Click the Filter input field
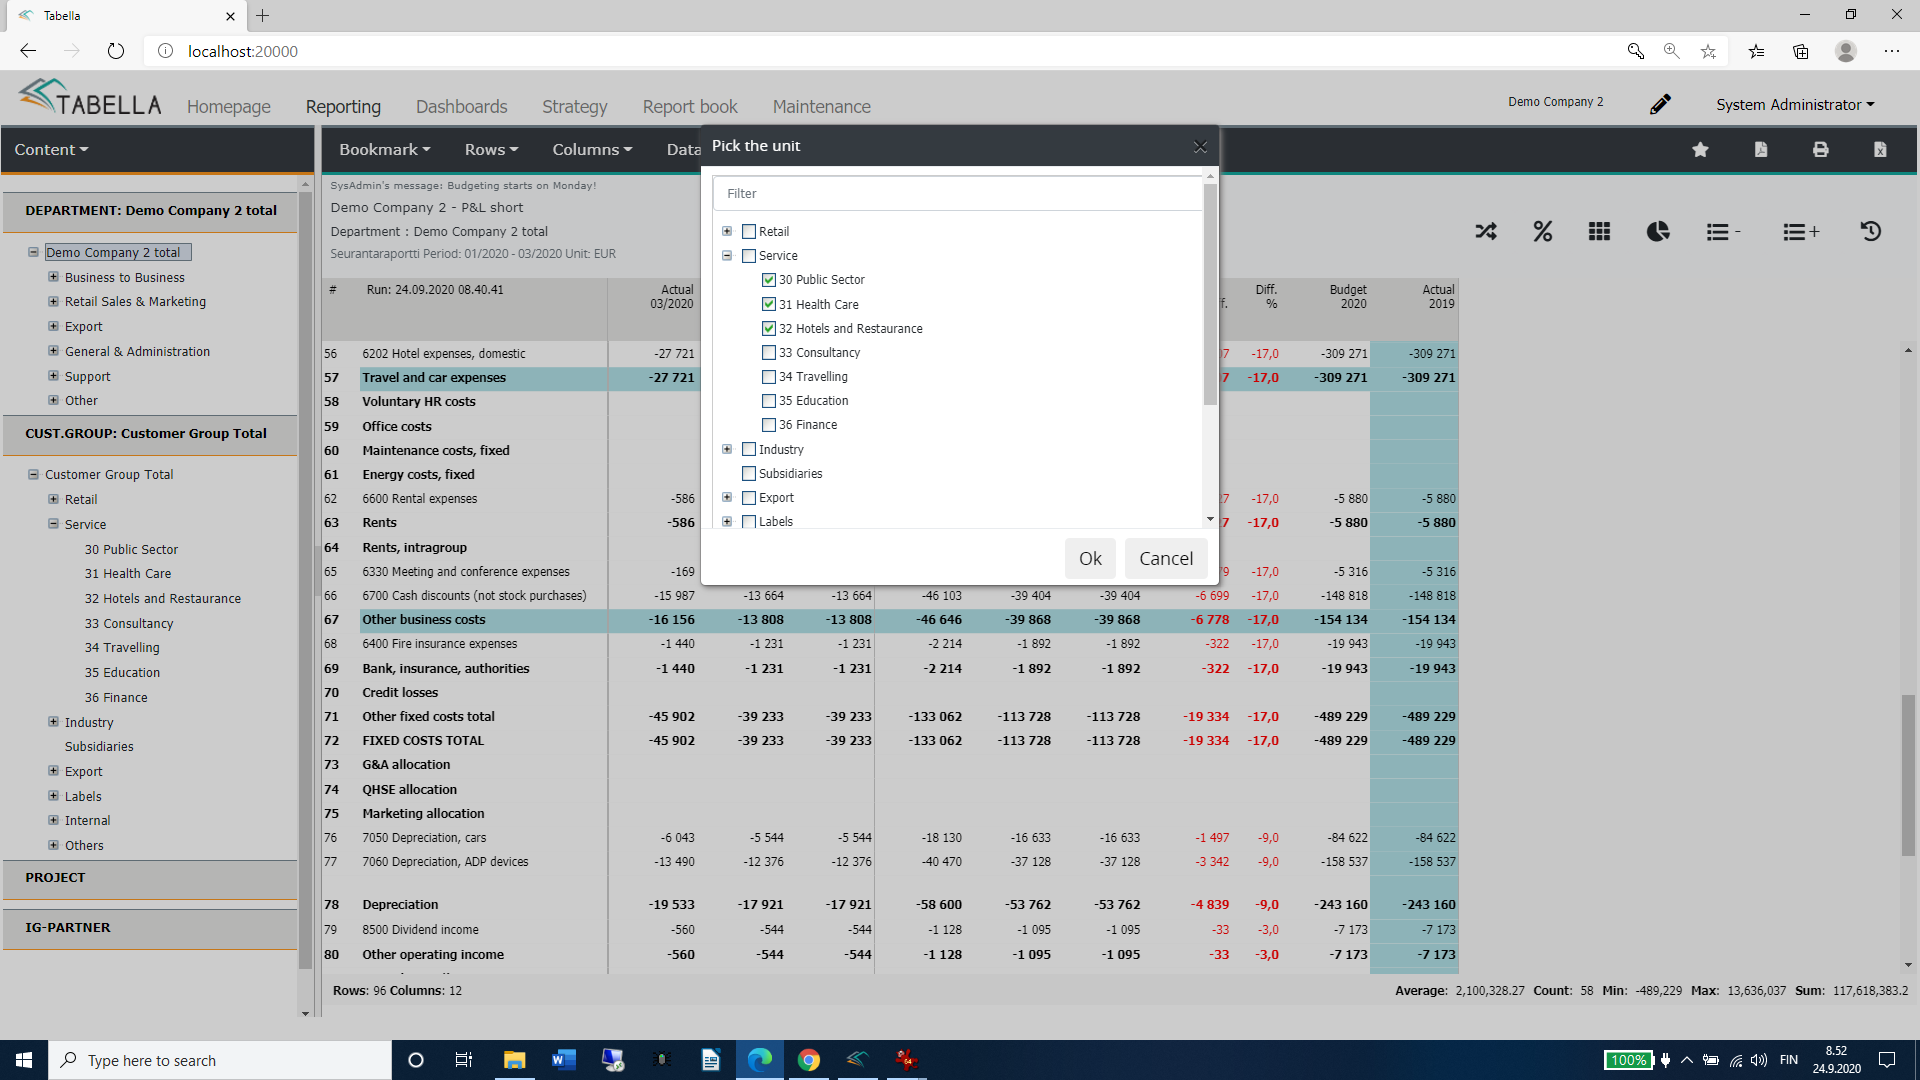 [958, 194]
